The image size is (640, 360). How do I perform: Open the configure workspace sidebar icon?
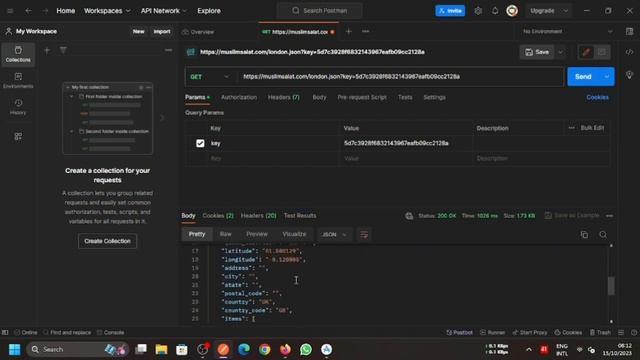point(18,136)
